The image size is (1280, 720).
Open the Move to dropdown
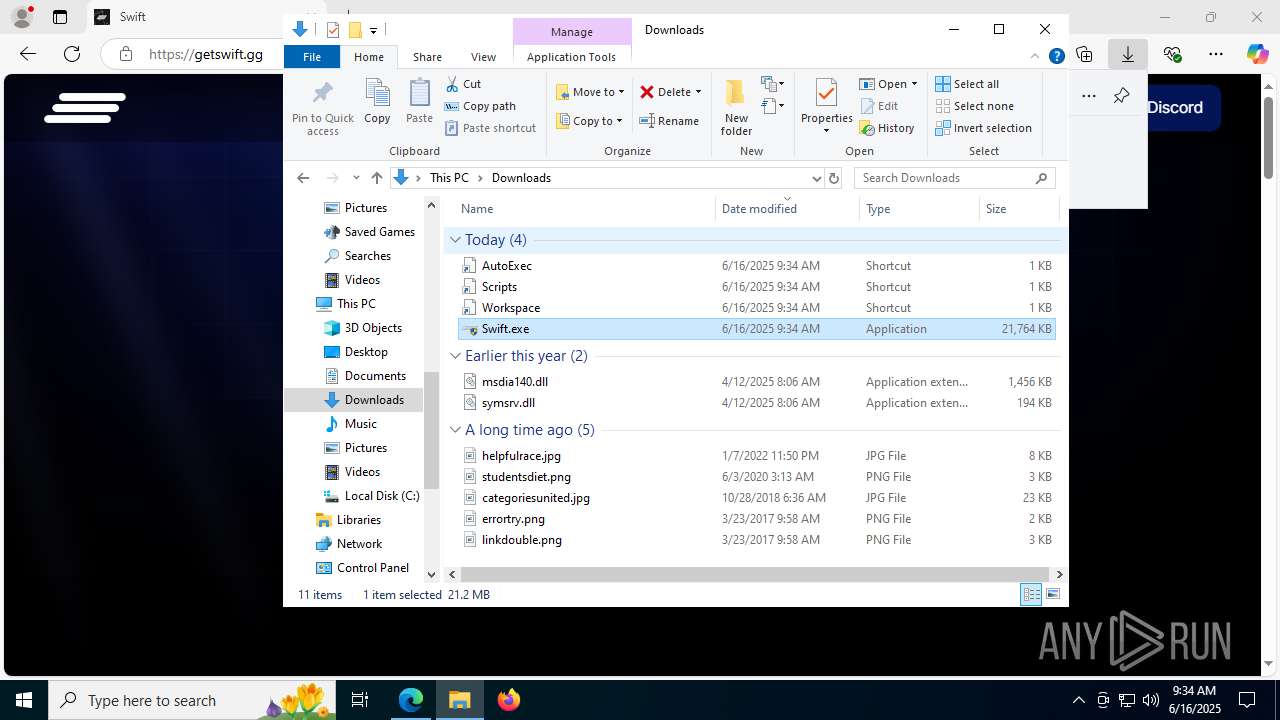coord(590,92)
